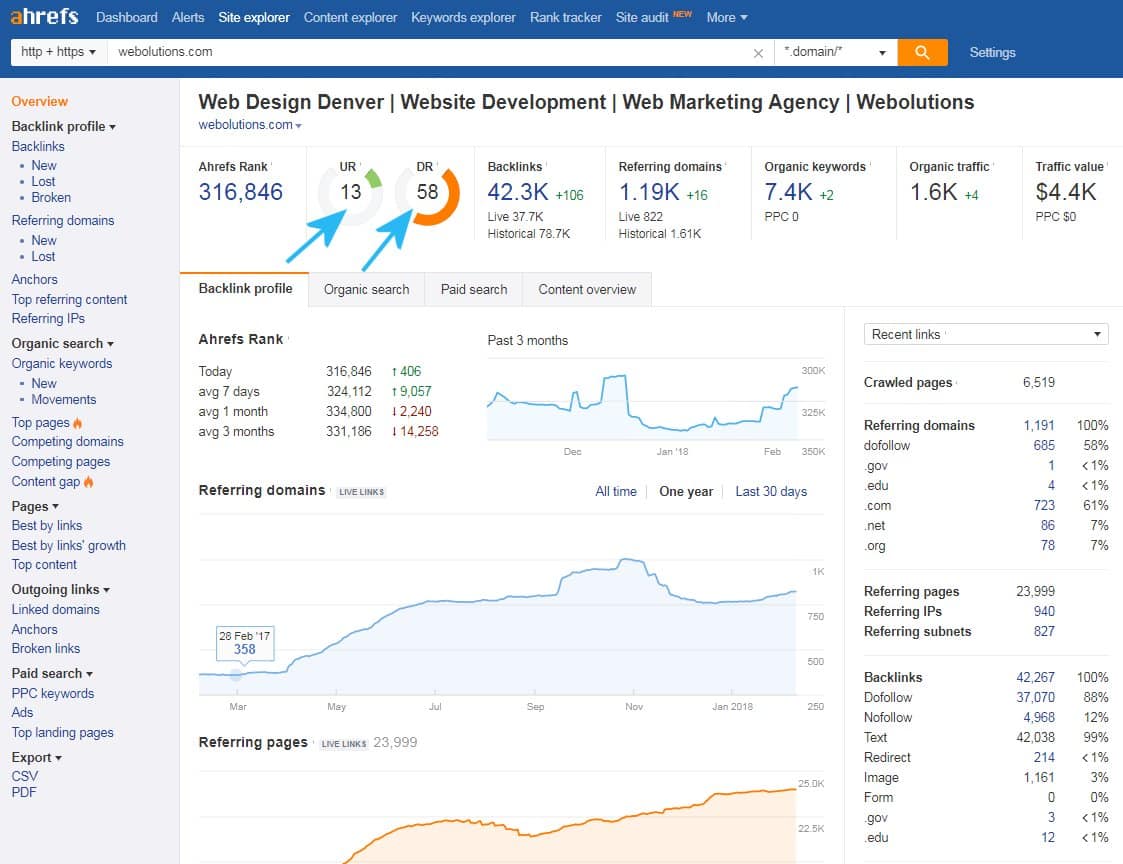Image resolution: width=1123 pixels, height=864 pixels.
Task: Open Rank tracker
Action: (566, 17)
